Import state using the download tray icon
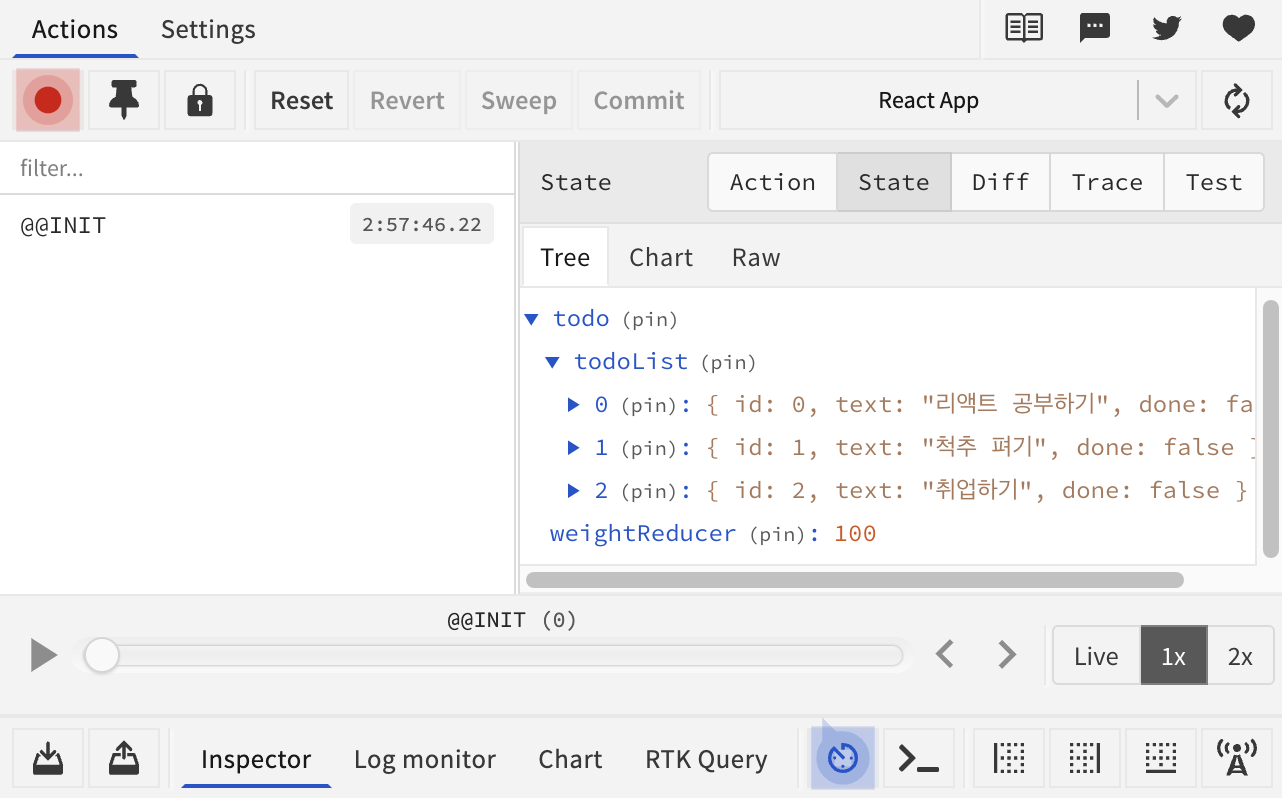The image size is (1282, 798). click(x=48, y=758)
